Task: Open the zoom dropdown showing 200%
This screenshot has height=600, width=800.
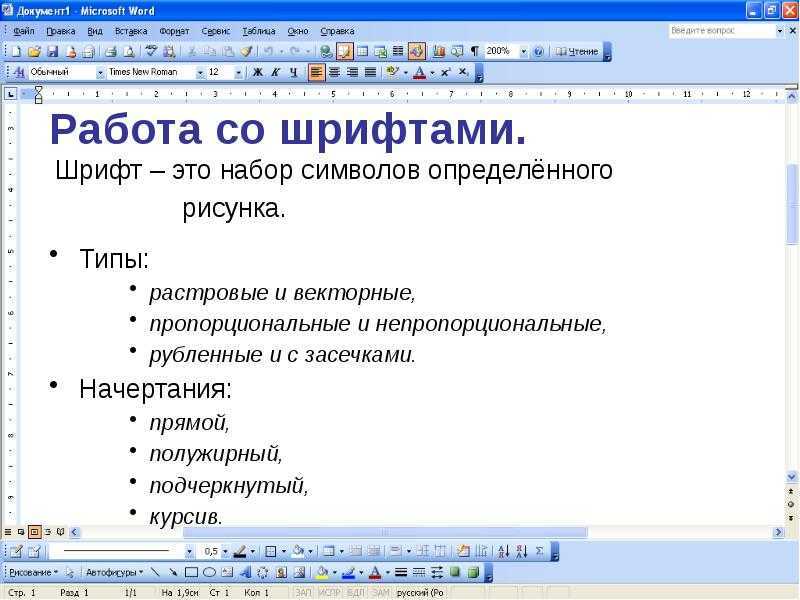Action: [523, 52]
